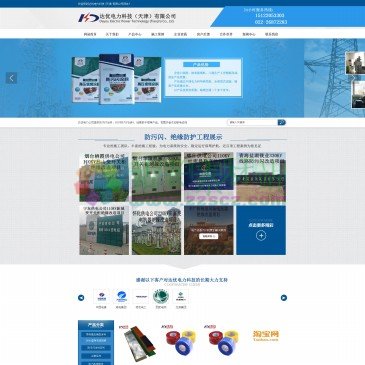Click the white button on dusk project
The image size is (365, 365).
coord(209,236)
